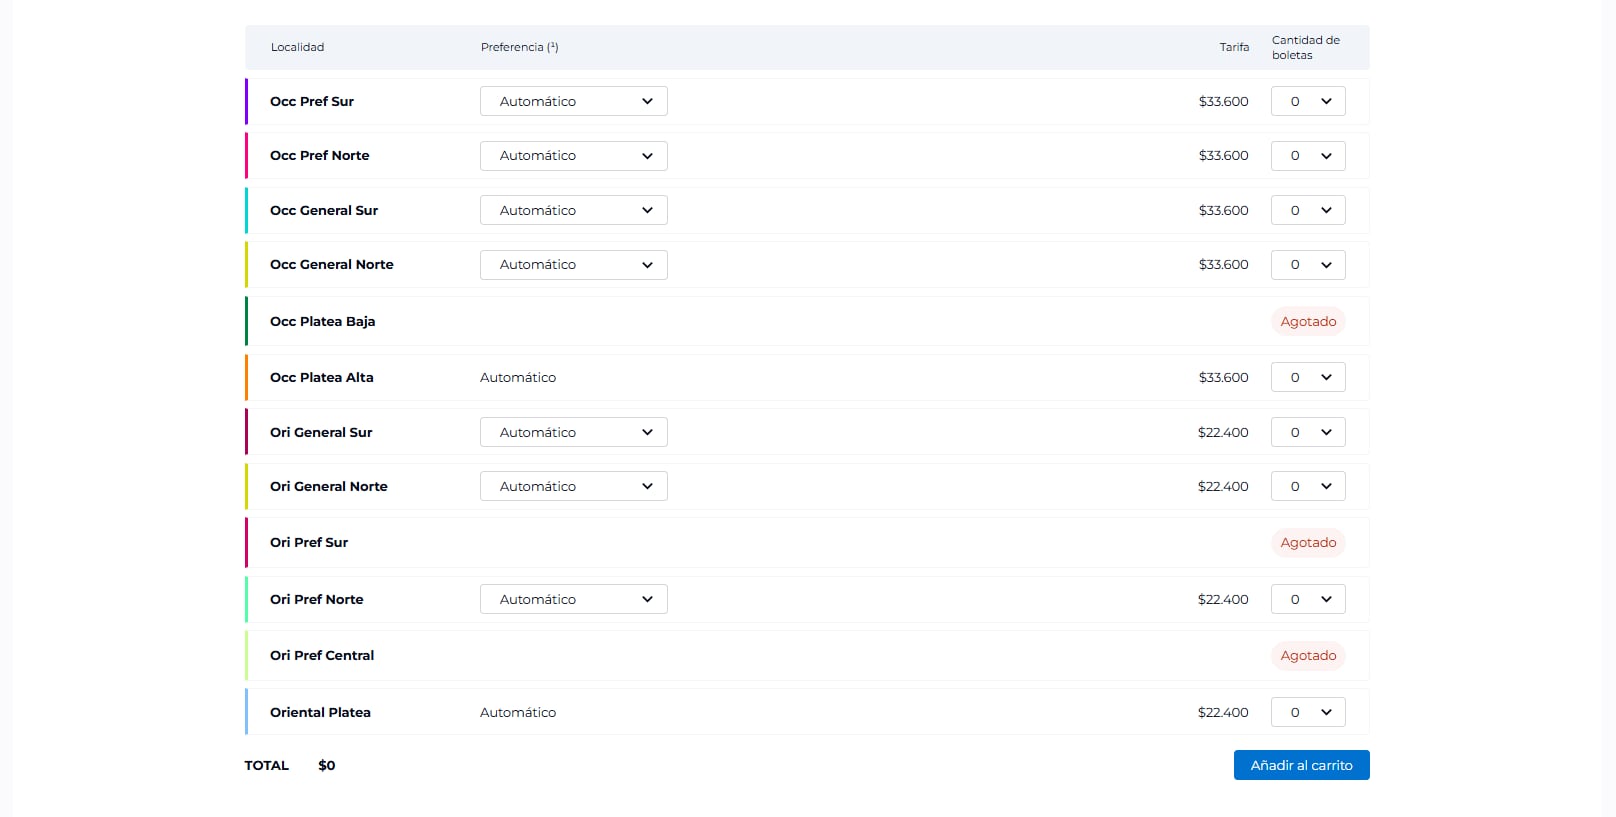Click Agotado badge on Occ Platea Baja
This screenshot has width=1616, height=817.
click(x=1308, y=321)
